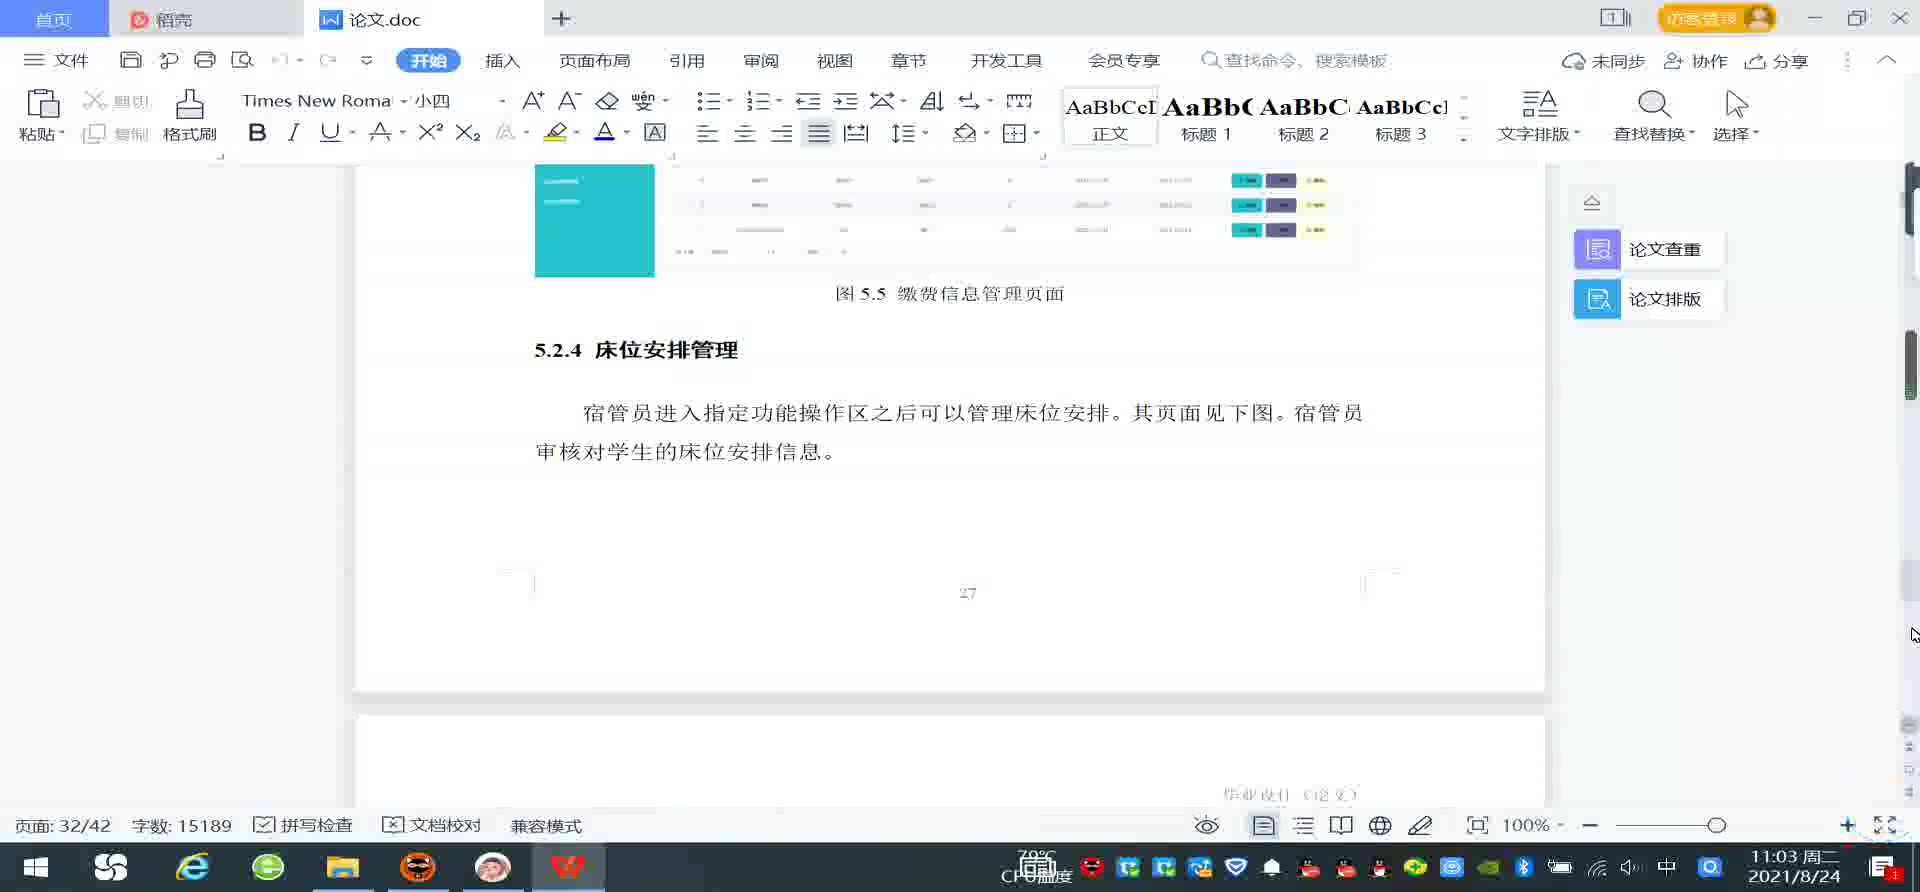The width and height of the screenshot is (1920, 892).
Task: Toggle Bold formatting
Action: 257,133
